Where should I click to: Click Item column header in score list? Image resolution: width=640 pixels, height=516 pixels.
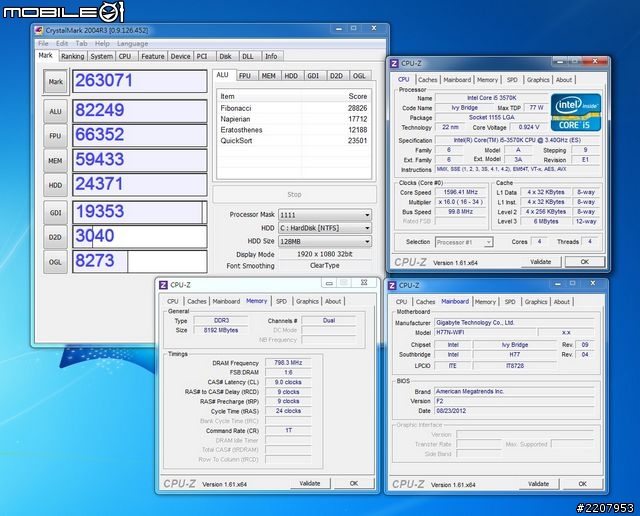pyautogui.click(x=259, y=96)
